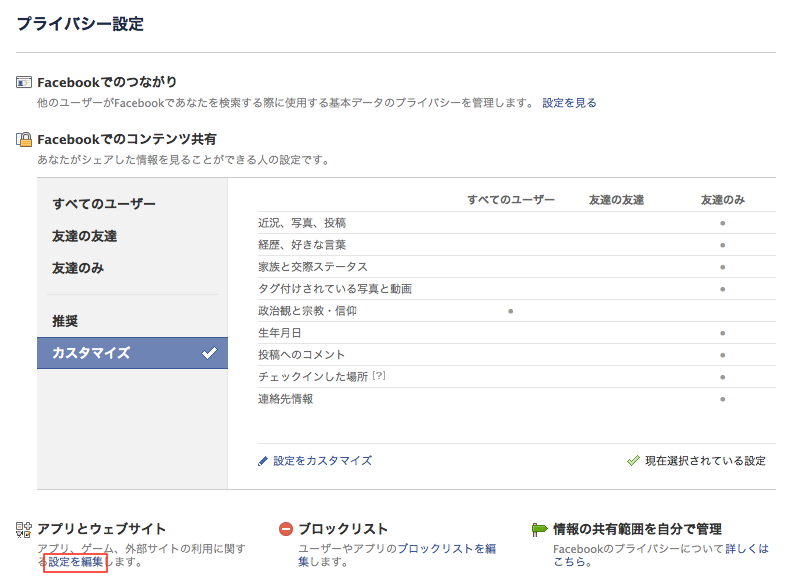The height and width of the screenshot is (586, 788).
Task: Click the 情報の共有範囲を自分で管理 heading
Action: click(x=638, y=529)
